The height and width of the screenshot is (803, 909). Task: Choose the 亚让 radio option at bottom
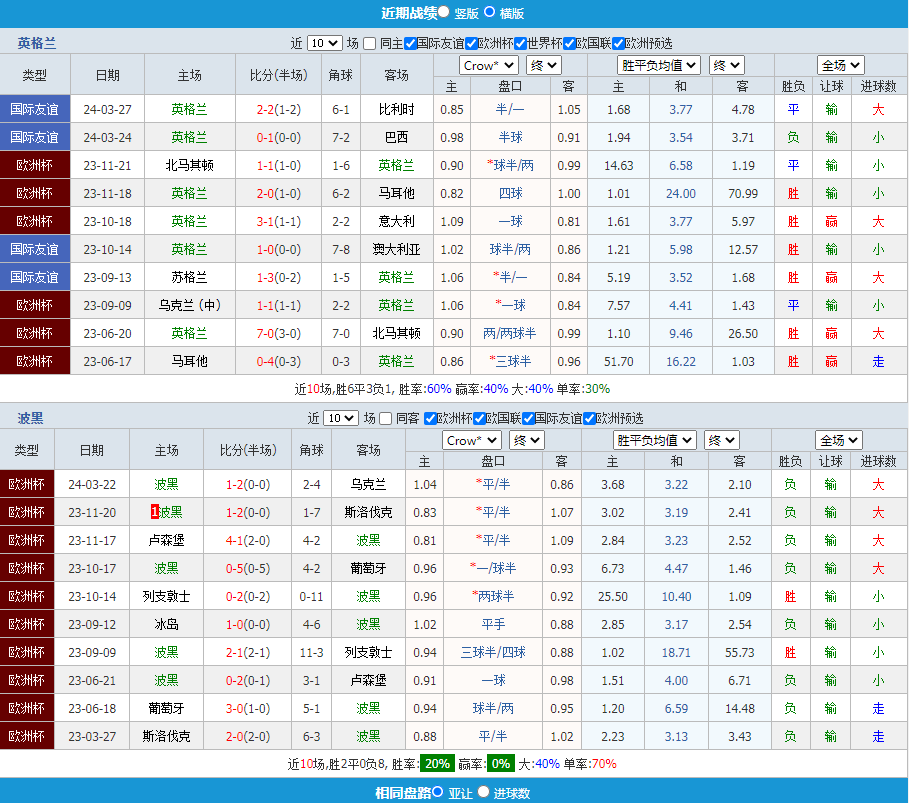440,792
